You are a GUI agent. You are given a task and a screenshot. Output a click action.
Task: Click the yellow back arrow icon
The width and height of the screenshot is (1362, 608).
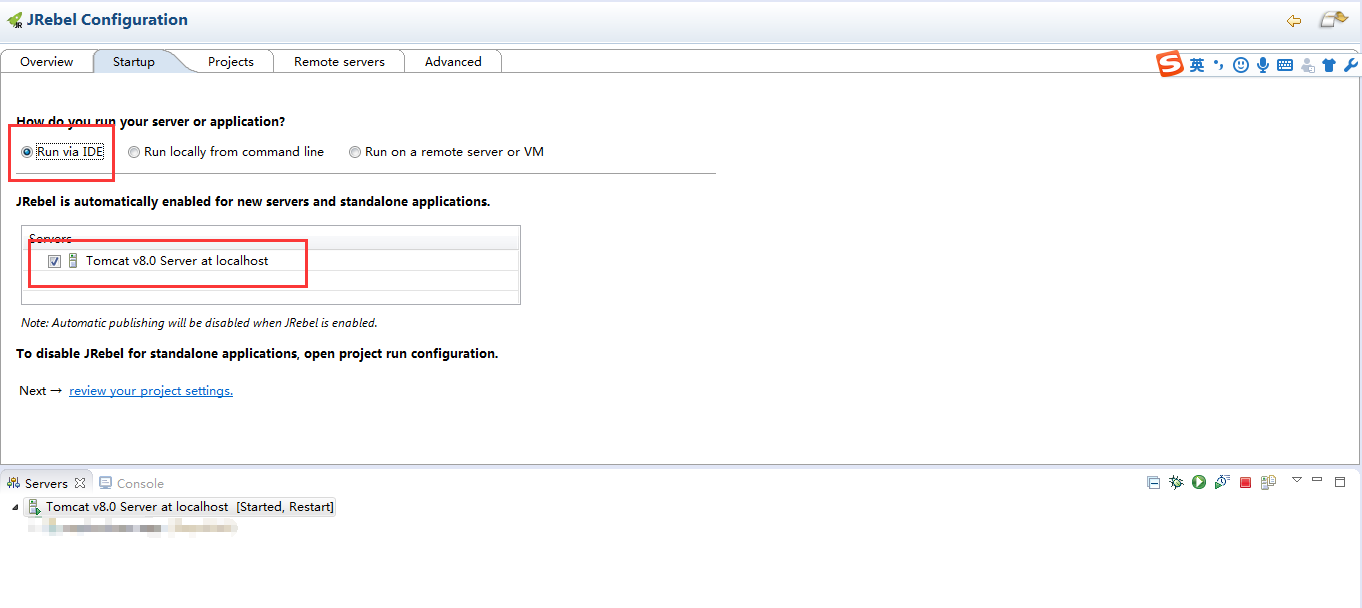(1294, 20)
